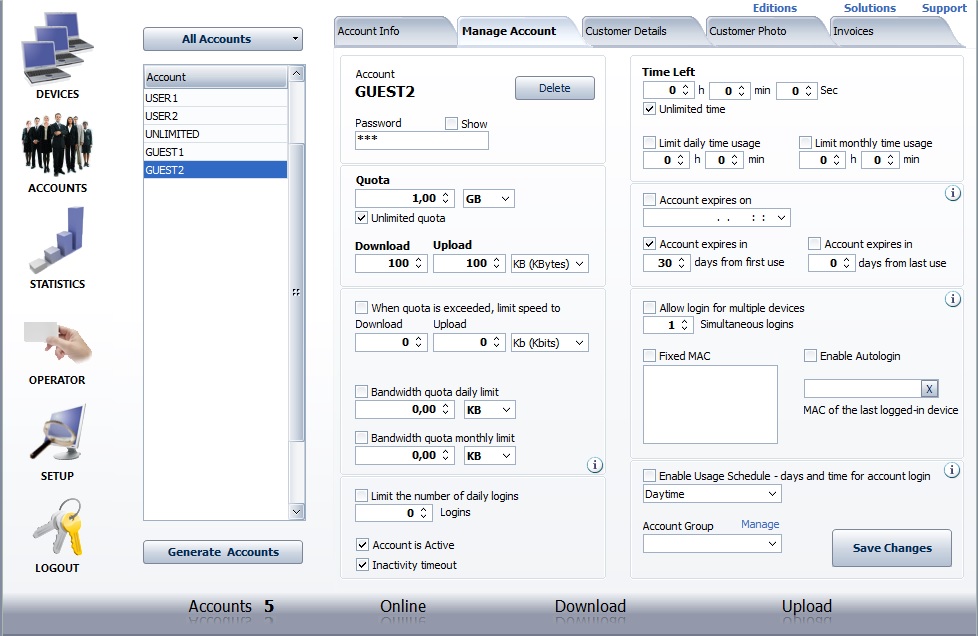Click the Logout keys icon

[x=57, y=528]
